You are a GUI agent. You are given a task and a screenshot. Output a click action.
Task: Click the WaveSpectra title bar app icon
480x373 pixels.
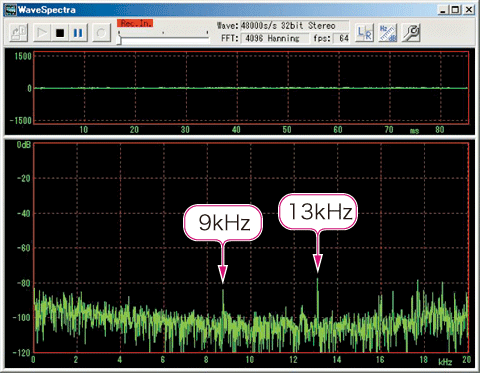click(x=10, y=10)
